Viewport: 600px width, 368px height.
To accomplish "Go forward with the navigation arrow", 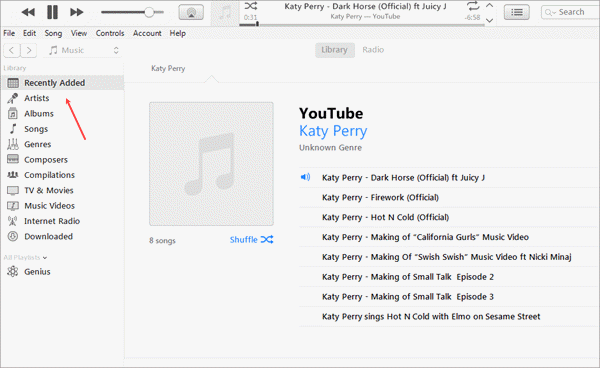I will click(x=29, y=50).
